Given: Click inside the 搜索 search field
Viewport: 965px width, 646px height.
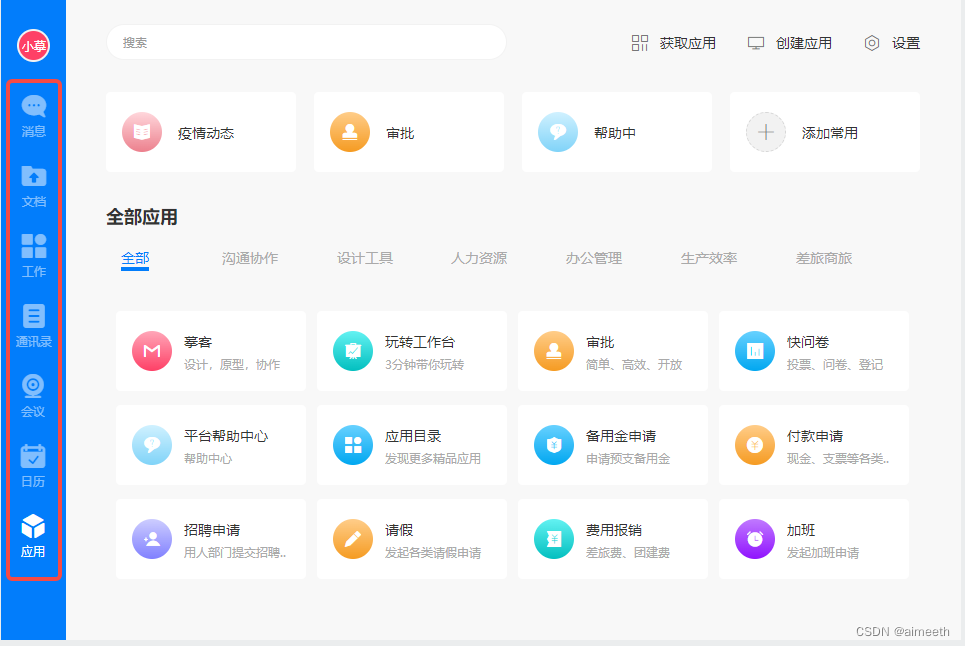Looking at the screenshot, I should 306,42.
